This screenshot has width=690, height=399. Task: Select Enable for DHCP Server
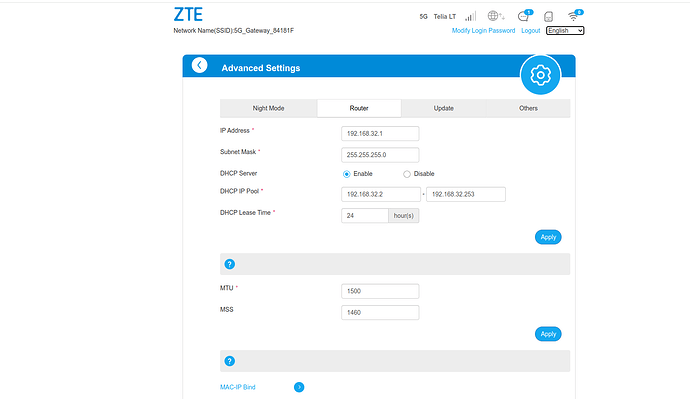[346, 174]
